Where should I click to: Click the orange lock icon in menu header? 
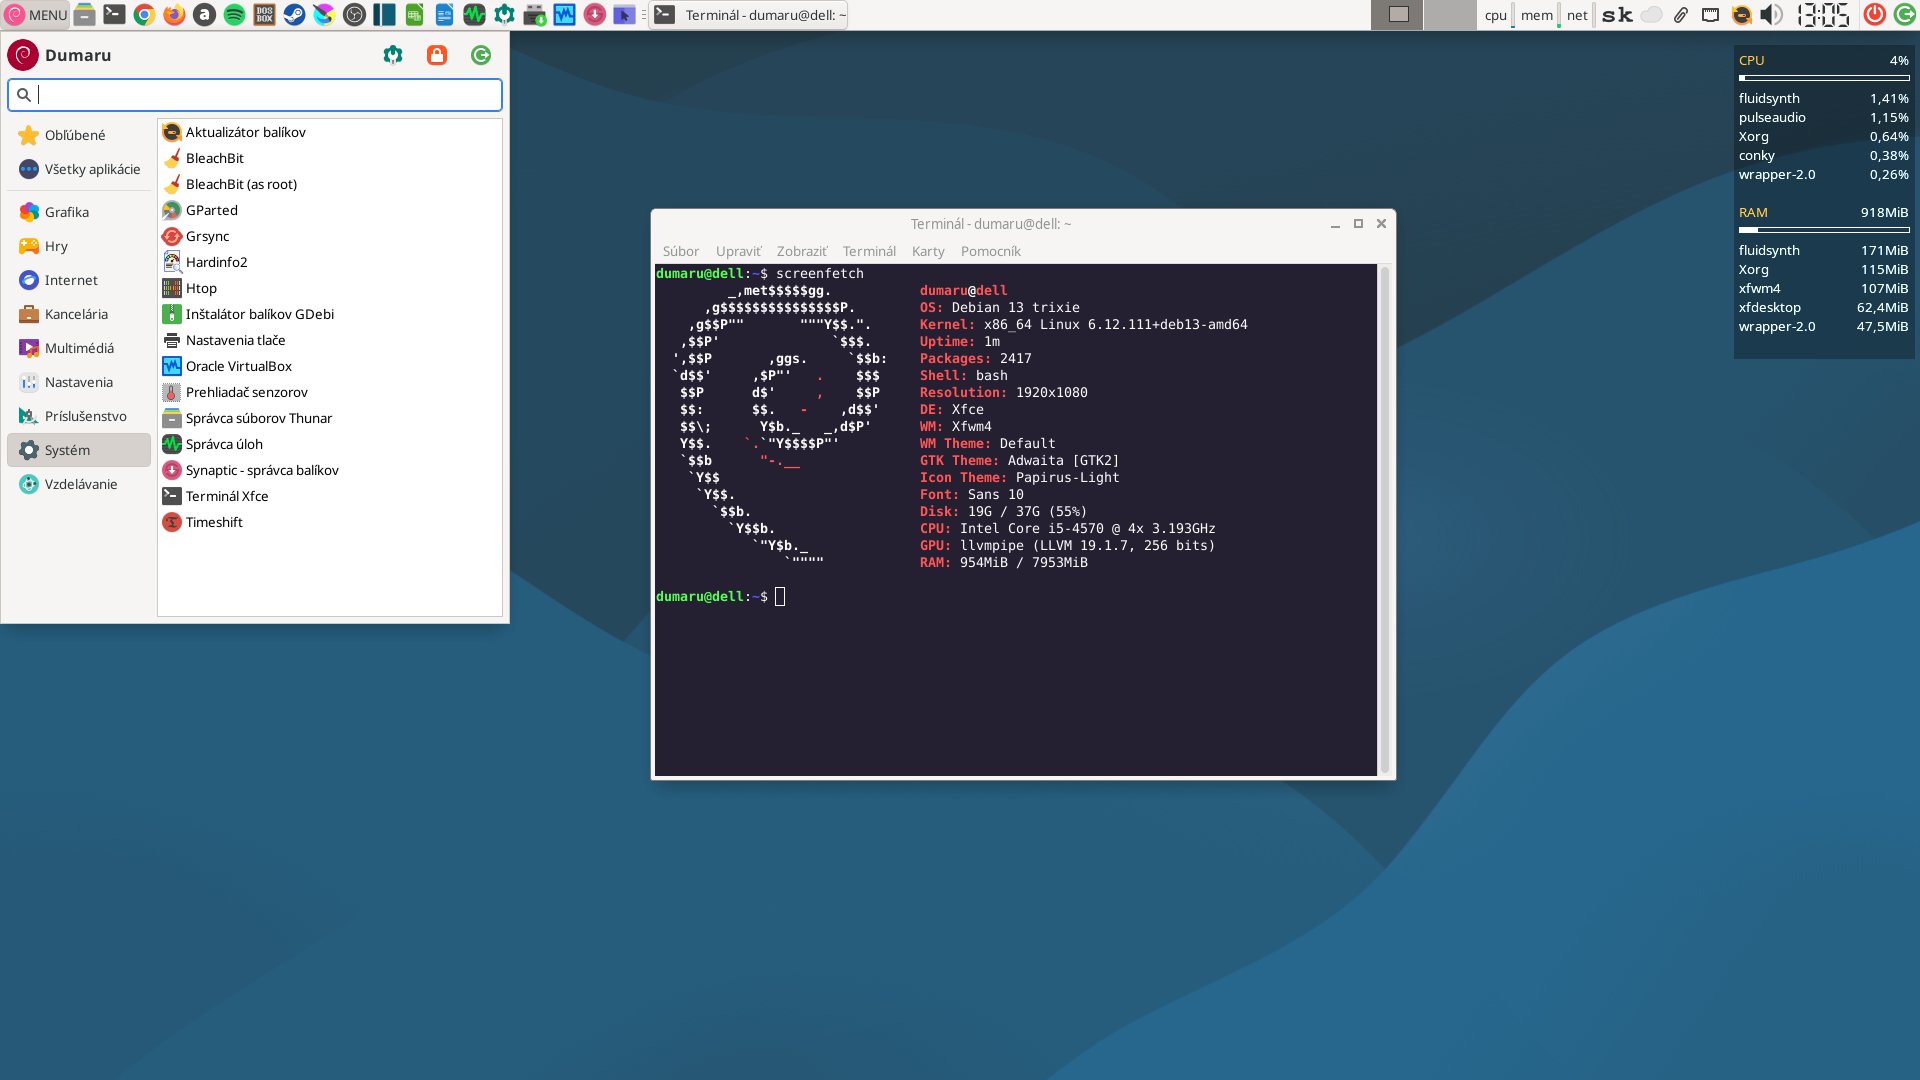click(x=437, y=55)
